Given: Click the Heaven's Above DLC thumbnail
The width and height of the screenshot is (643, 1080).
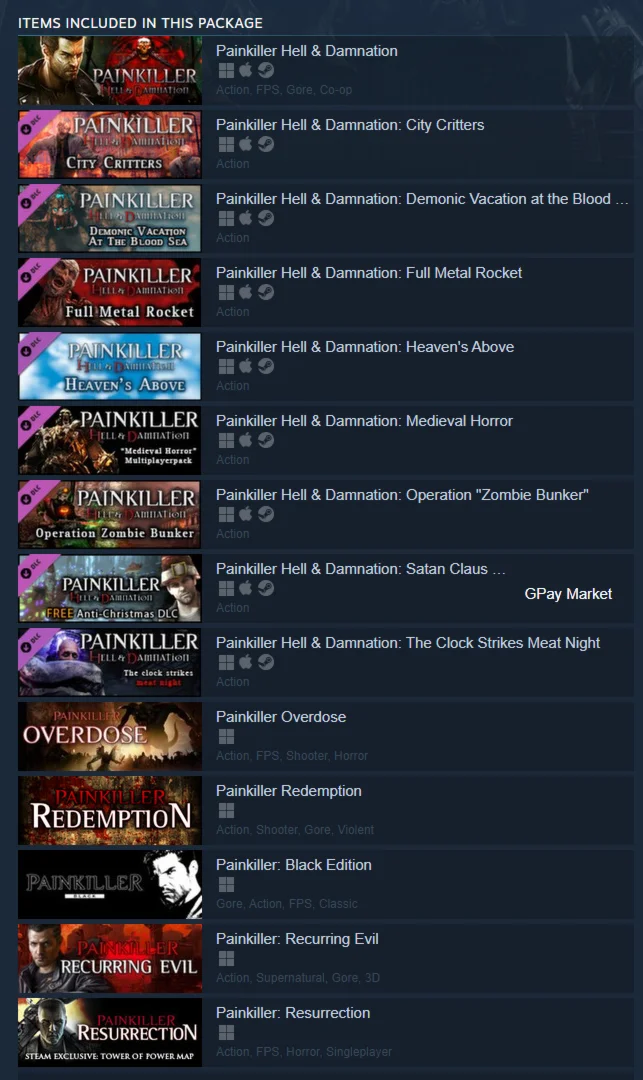Looking at the screenshot, I should [110, 366].
